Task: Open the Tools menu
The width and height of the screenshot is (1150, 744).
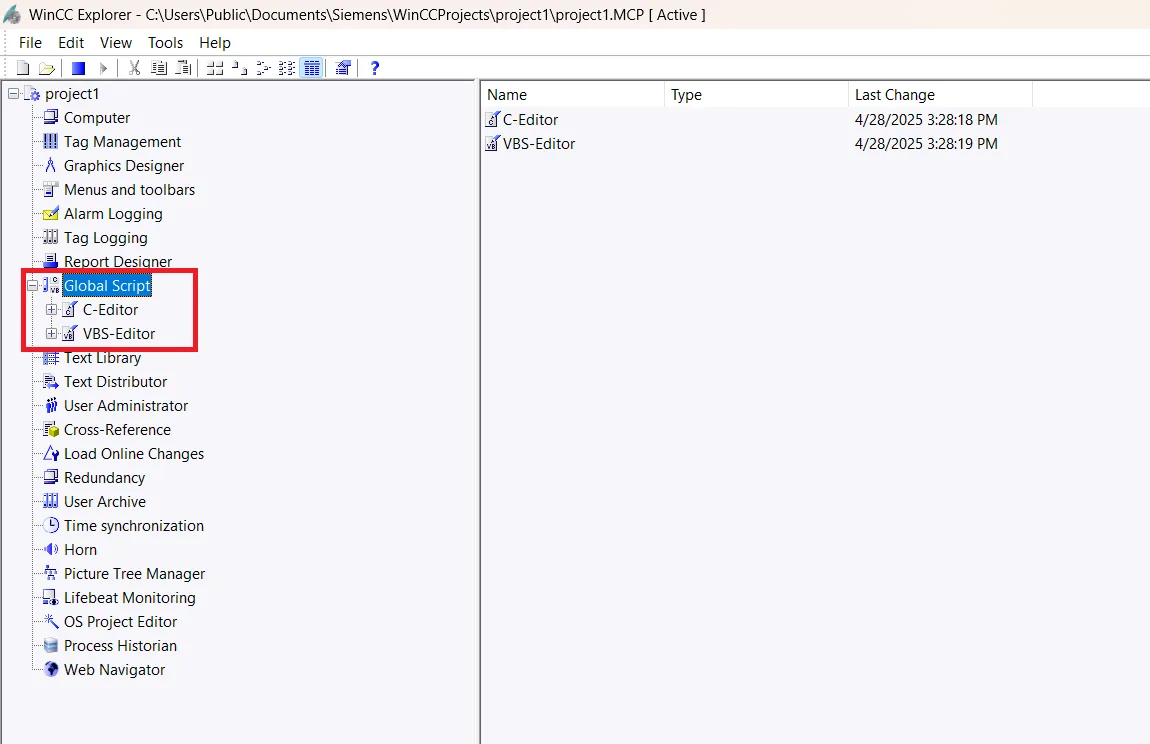Action: 166,43
